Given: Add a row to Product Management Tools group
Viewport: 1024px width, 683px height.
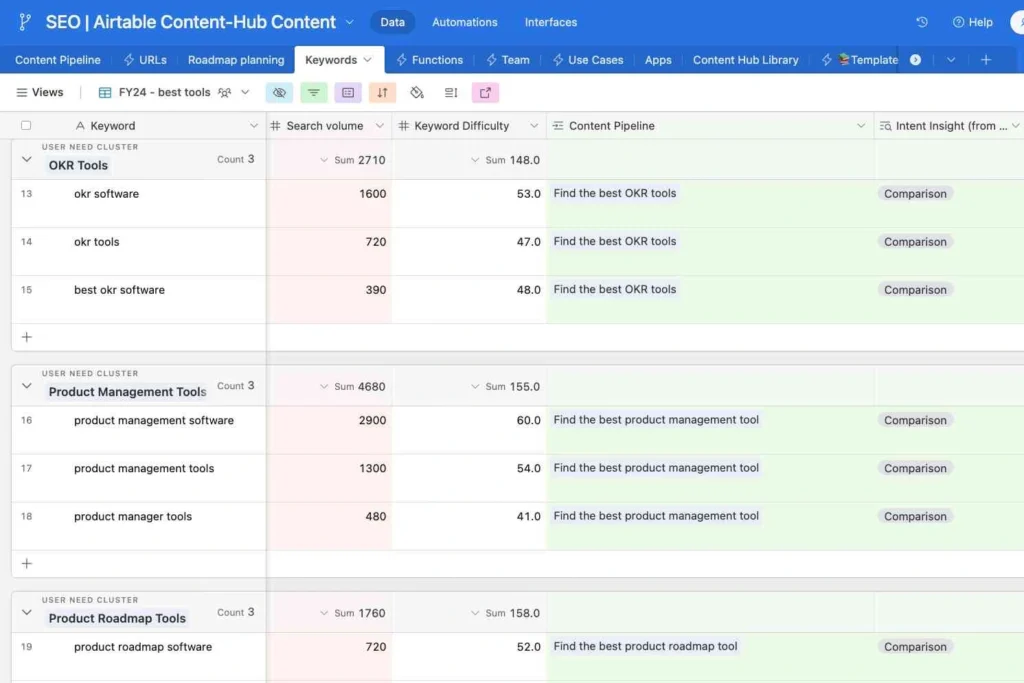Looking at the screenshot, I should tap(27, 564).
